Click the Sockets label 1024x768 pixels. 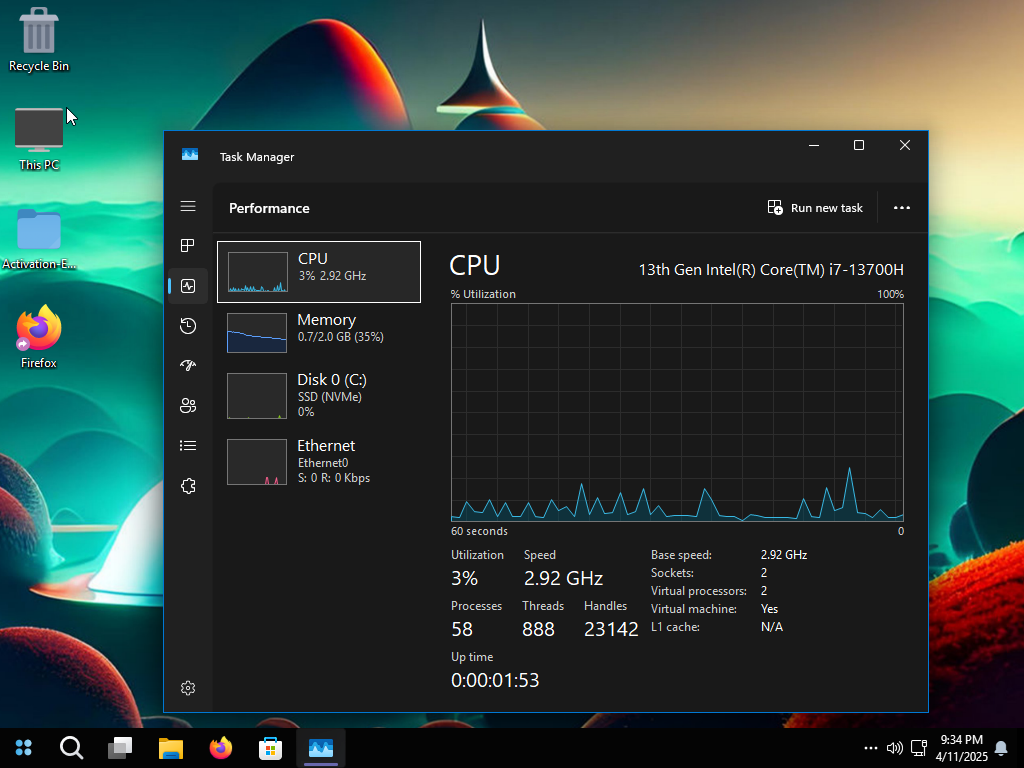672,573
